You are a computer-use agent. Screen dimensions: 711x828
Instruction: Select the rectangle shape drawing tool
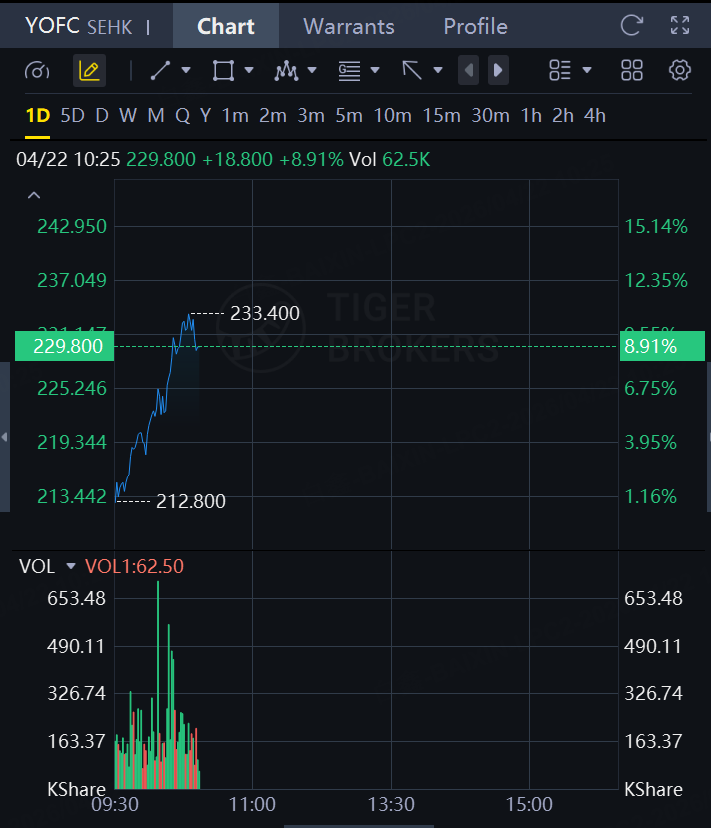[x=223, y=71]
